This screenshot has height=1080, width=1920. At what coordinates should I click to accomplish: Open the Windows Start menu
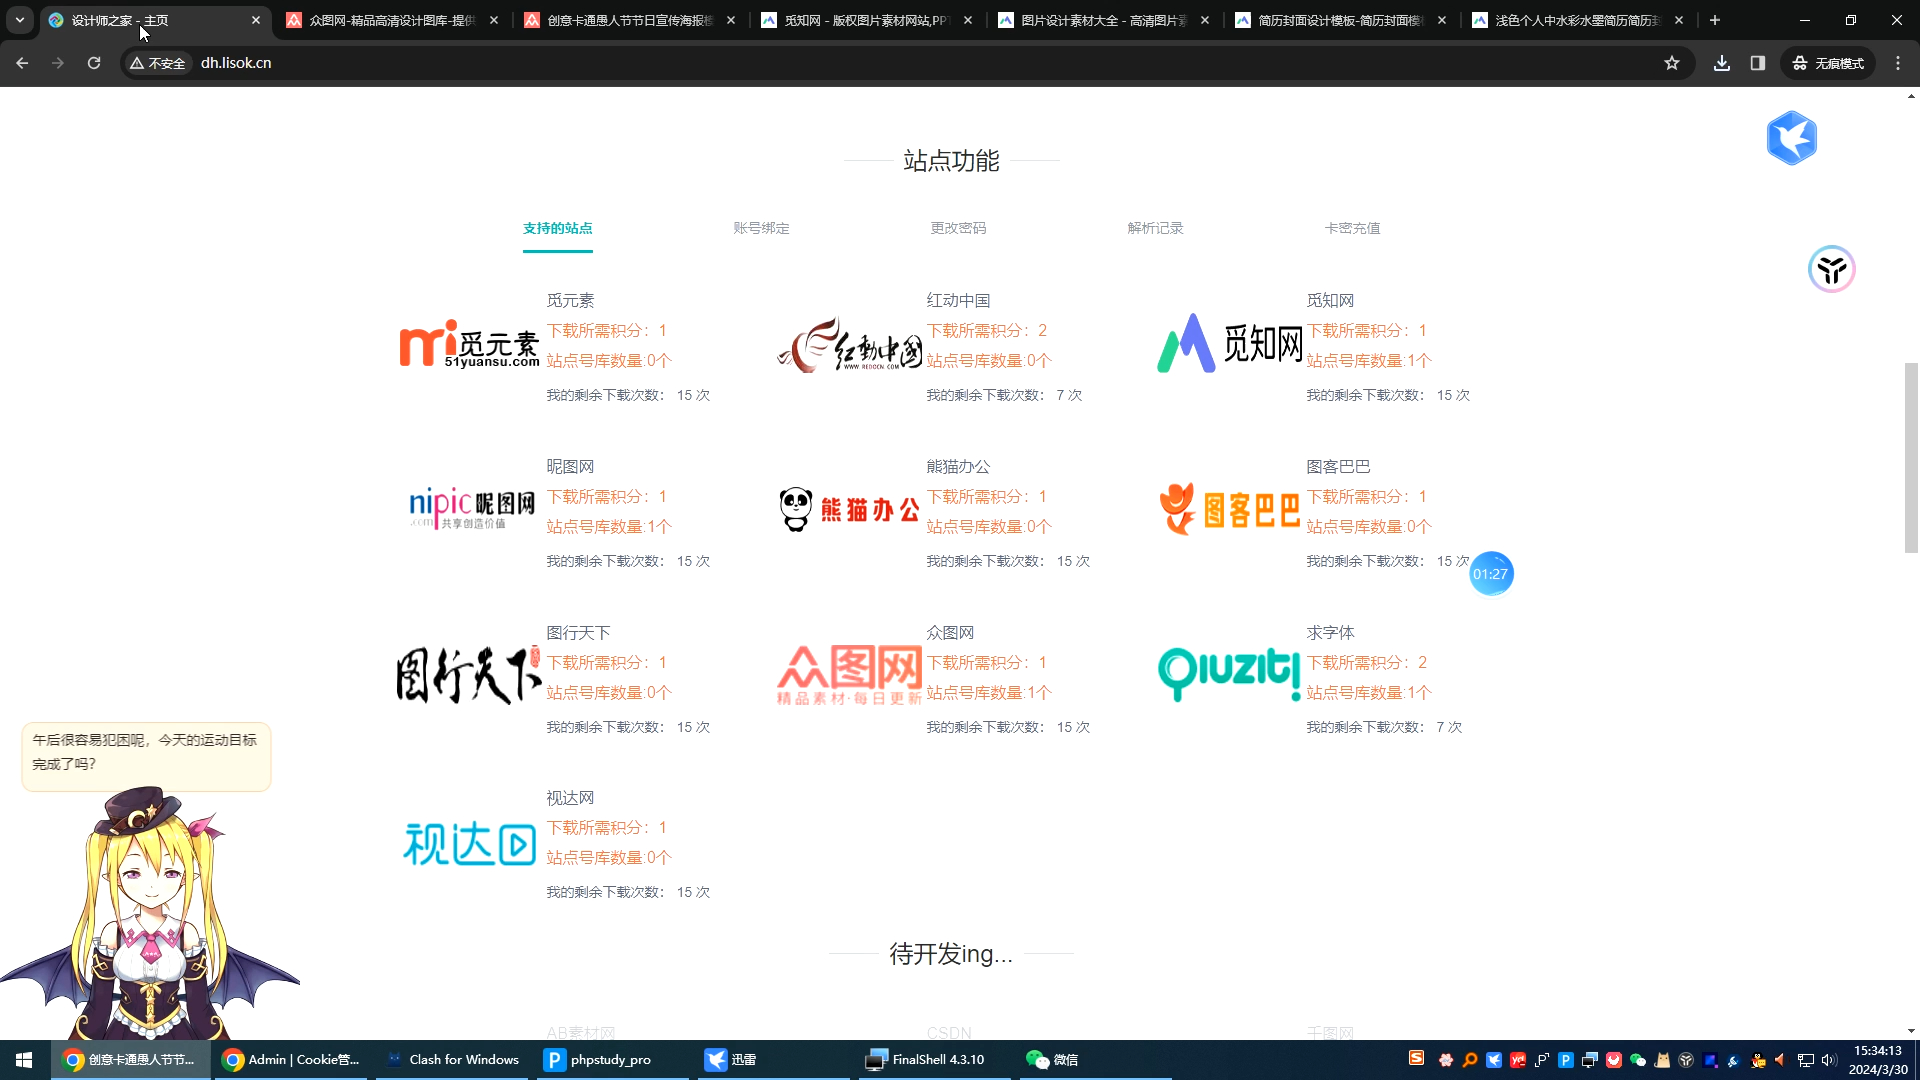pos(24,1060)
